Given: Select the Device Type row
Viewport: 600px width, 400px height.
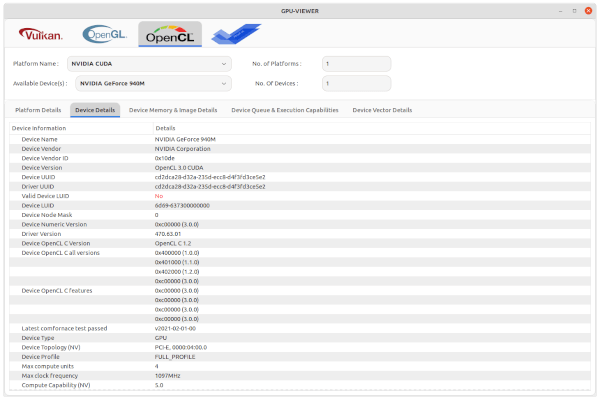Looking at the screenshot, I should coord(300,338).
